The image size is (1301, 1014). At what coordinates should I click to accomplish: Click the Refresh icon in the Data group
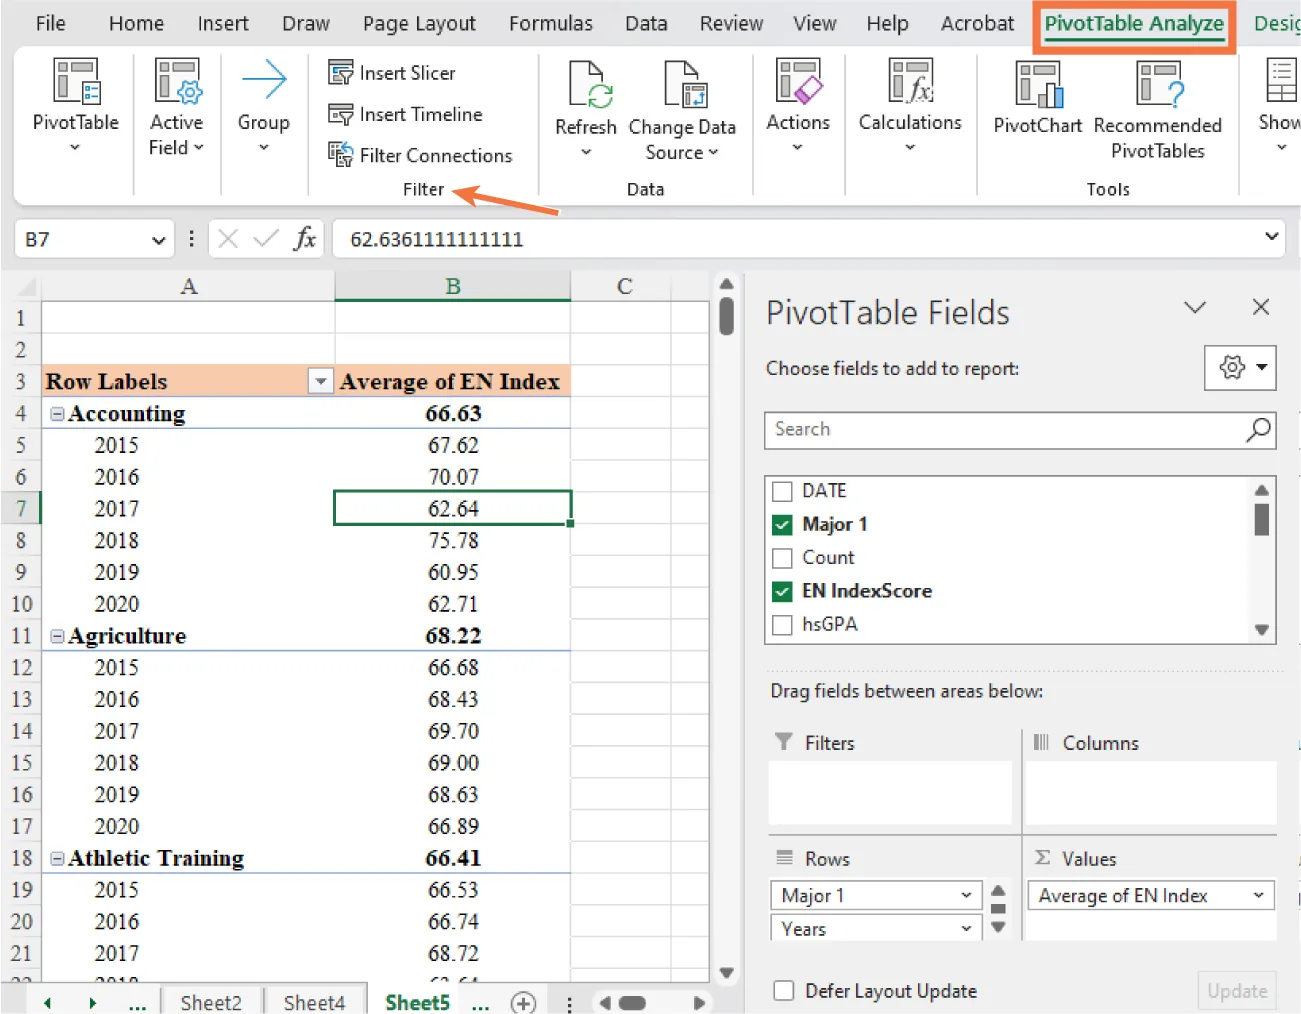coord(585,84)
